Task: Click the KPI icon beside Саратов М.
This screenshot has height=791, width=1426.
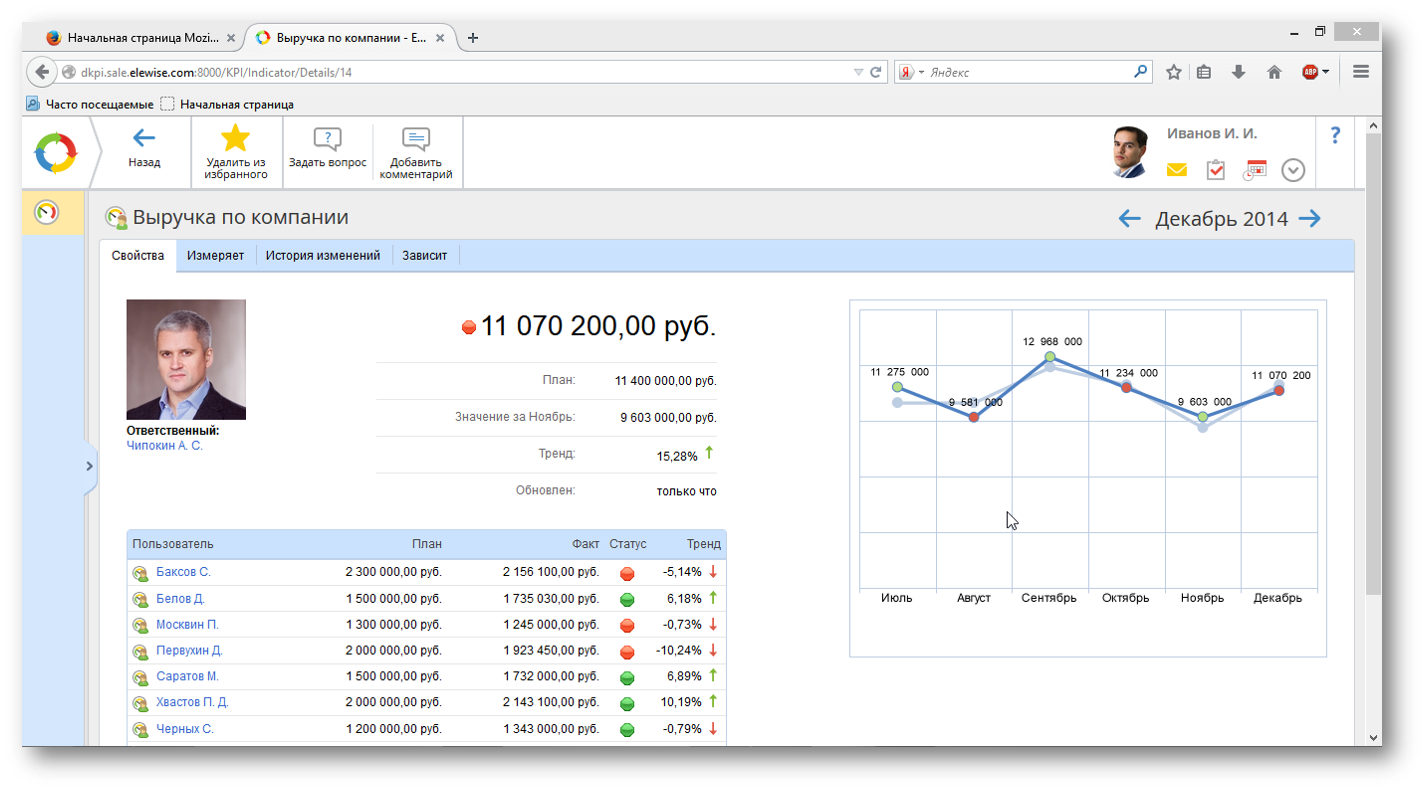Action: (141, 677)
